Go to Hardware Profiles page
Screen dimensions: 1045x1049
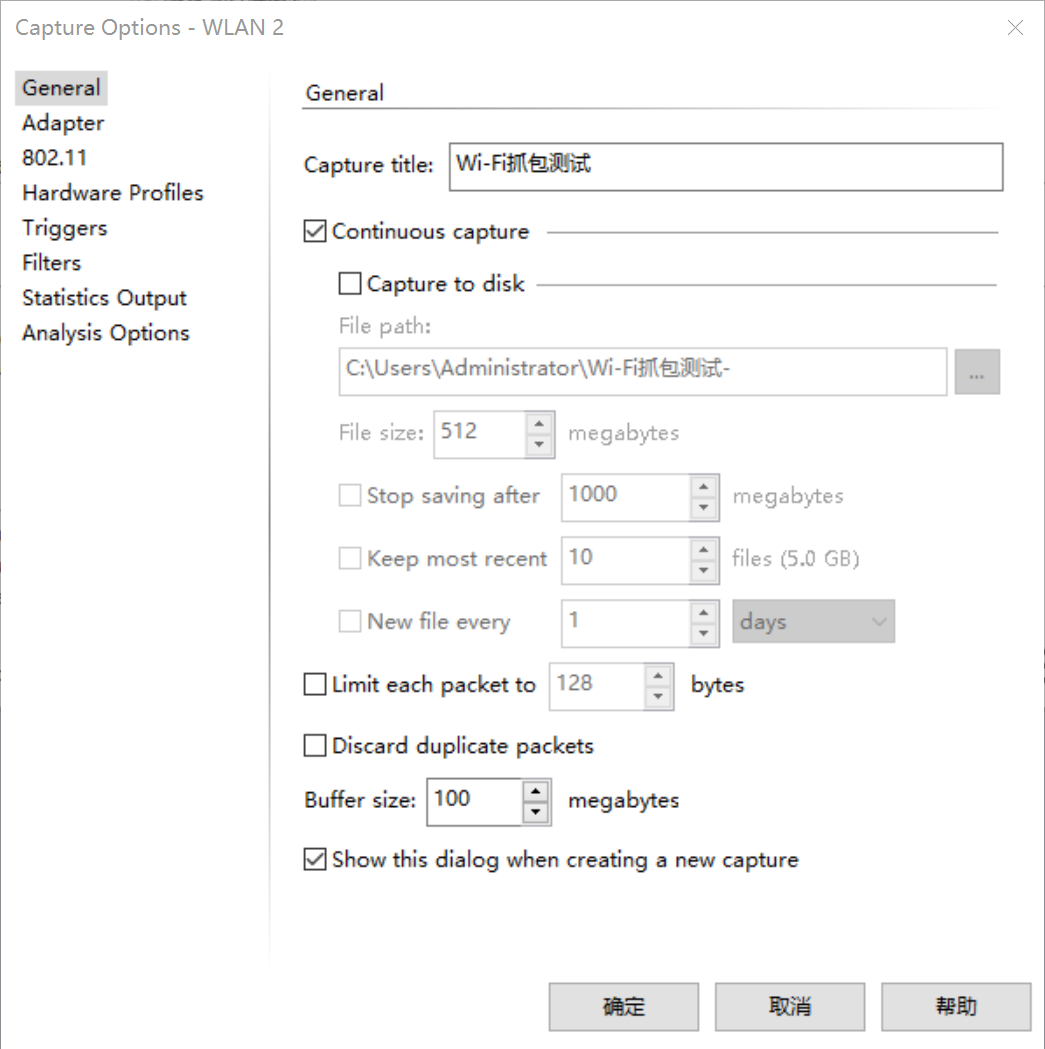112,193
